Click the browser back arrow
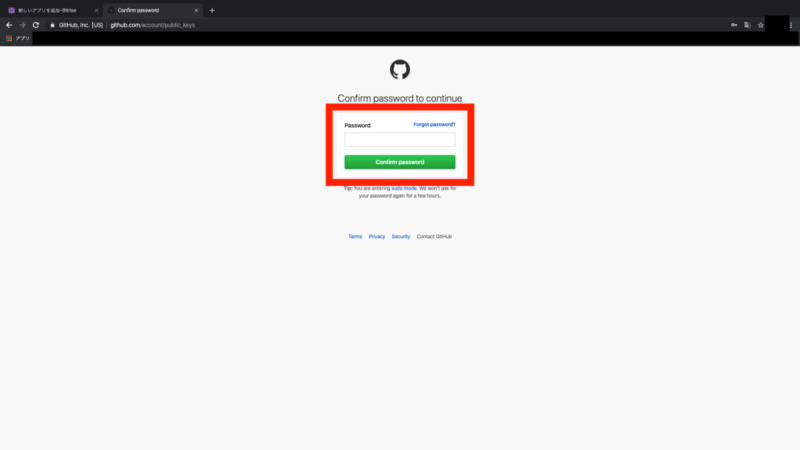 (x=9, y=25)
